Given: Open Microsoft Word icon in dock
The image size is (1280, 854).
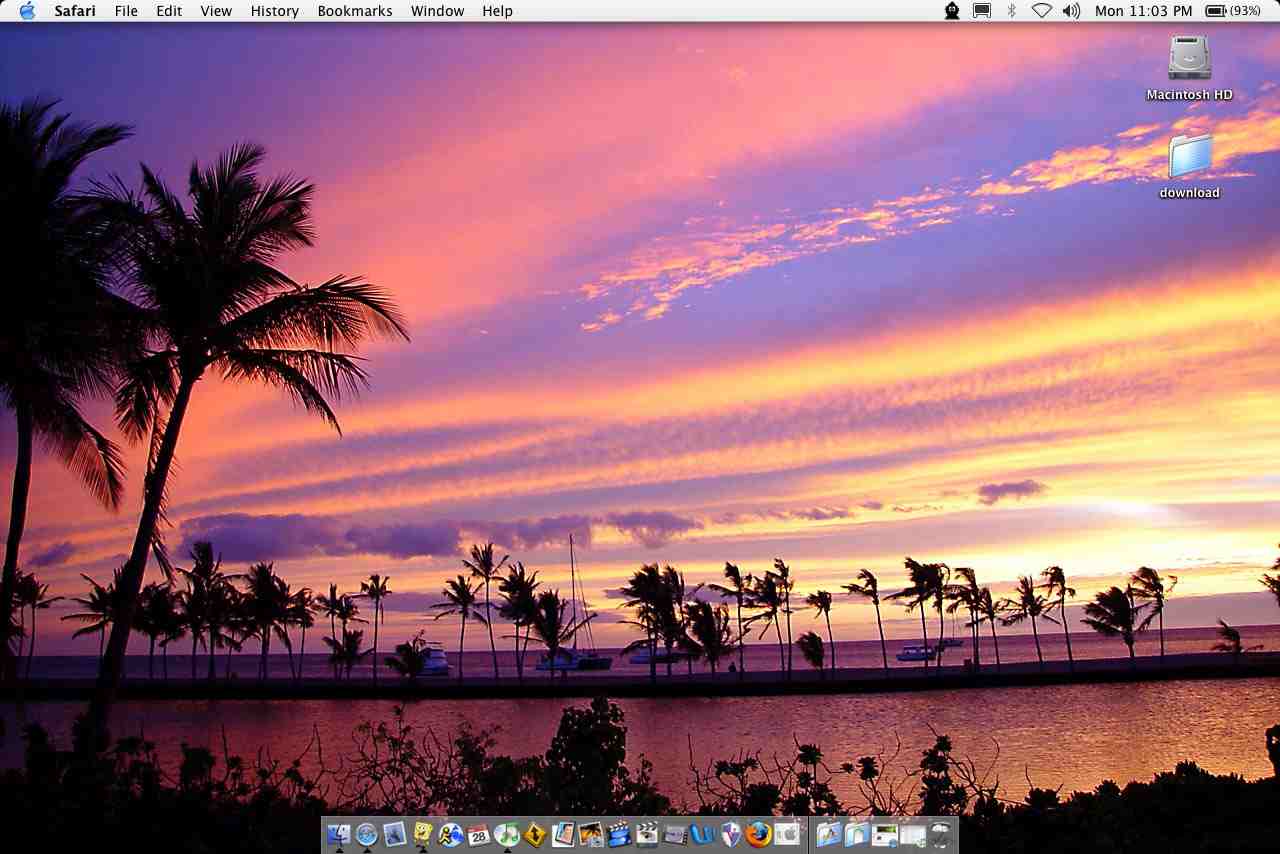Looking at the screenshot, I should tap(703, 834).
